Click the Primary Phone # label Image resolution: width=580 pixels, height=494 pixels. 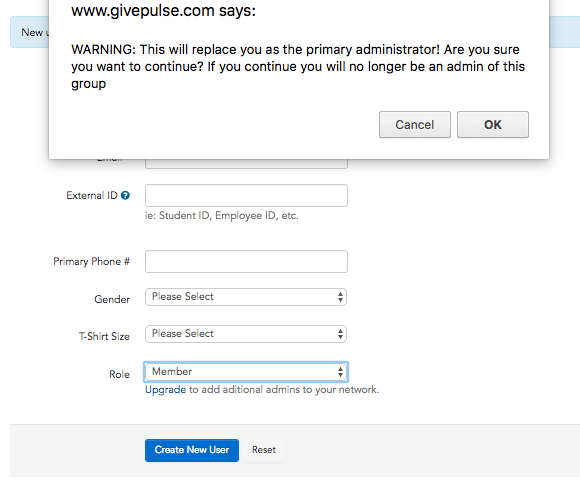(x=91, y=261)
